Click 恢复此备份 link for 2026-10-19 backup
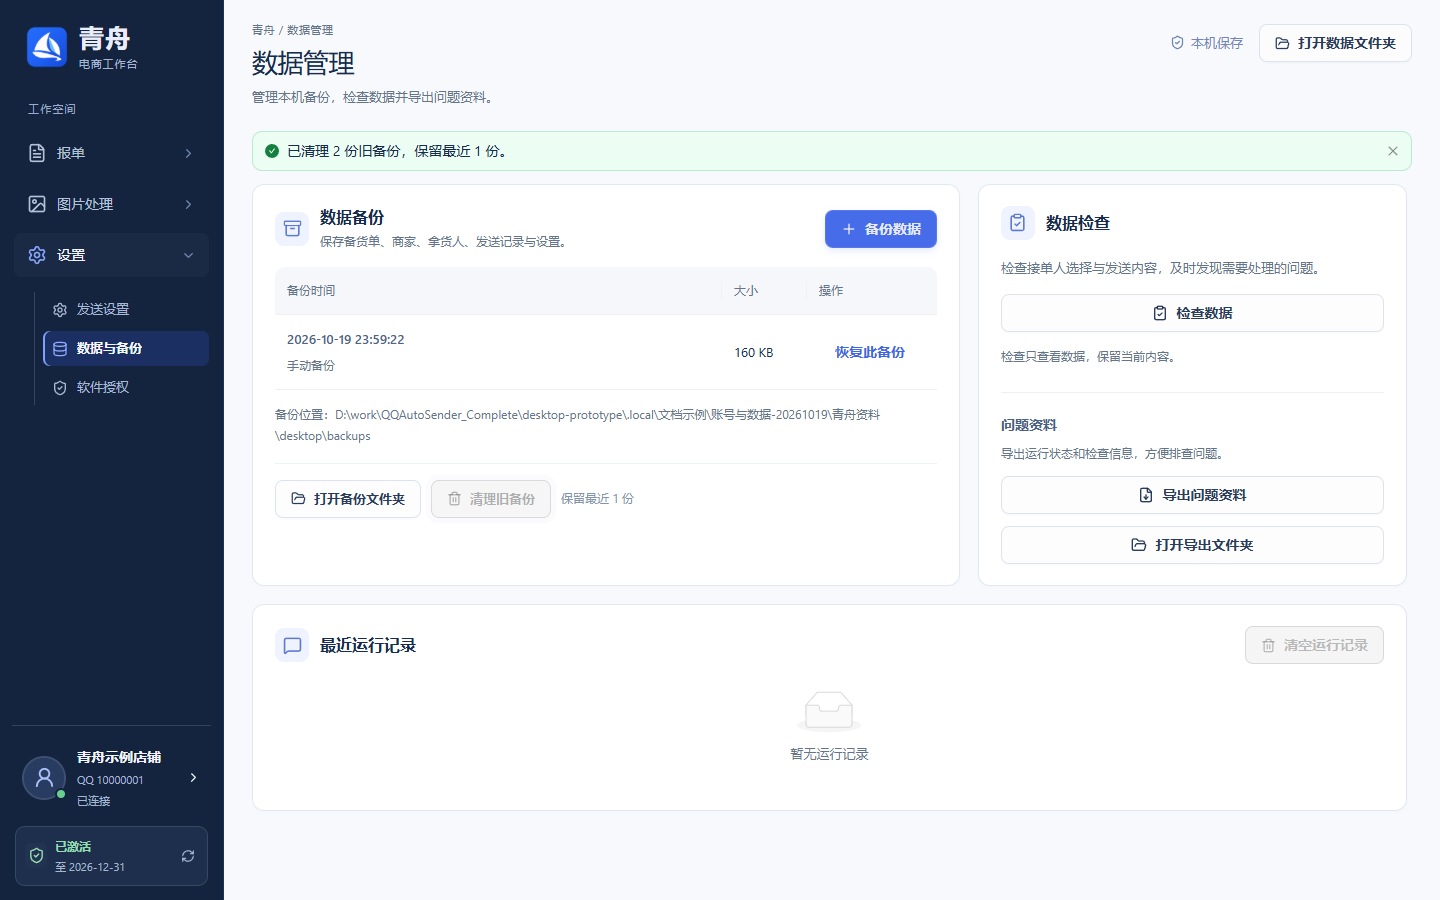 (x=870, y=352)
